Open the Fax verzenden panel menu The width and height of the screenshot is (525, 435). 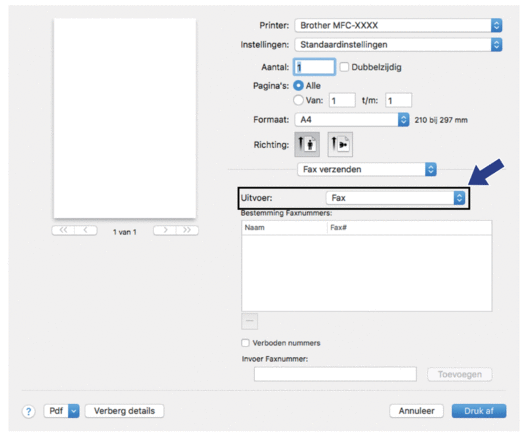367,169
